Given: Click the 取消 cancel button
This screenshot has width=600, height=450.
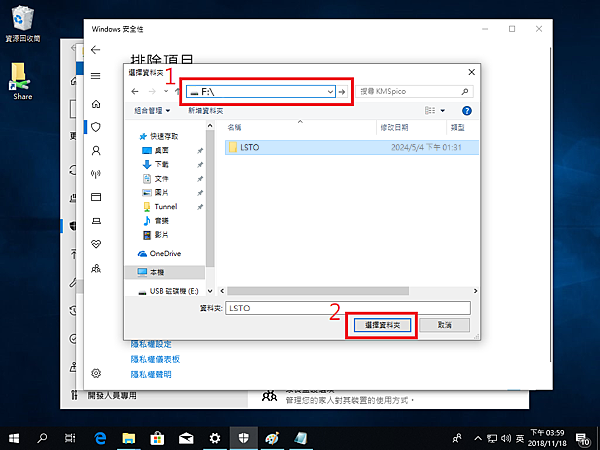Looking at the screenshot, I should click(x=444, y=326).
